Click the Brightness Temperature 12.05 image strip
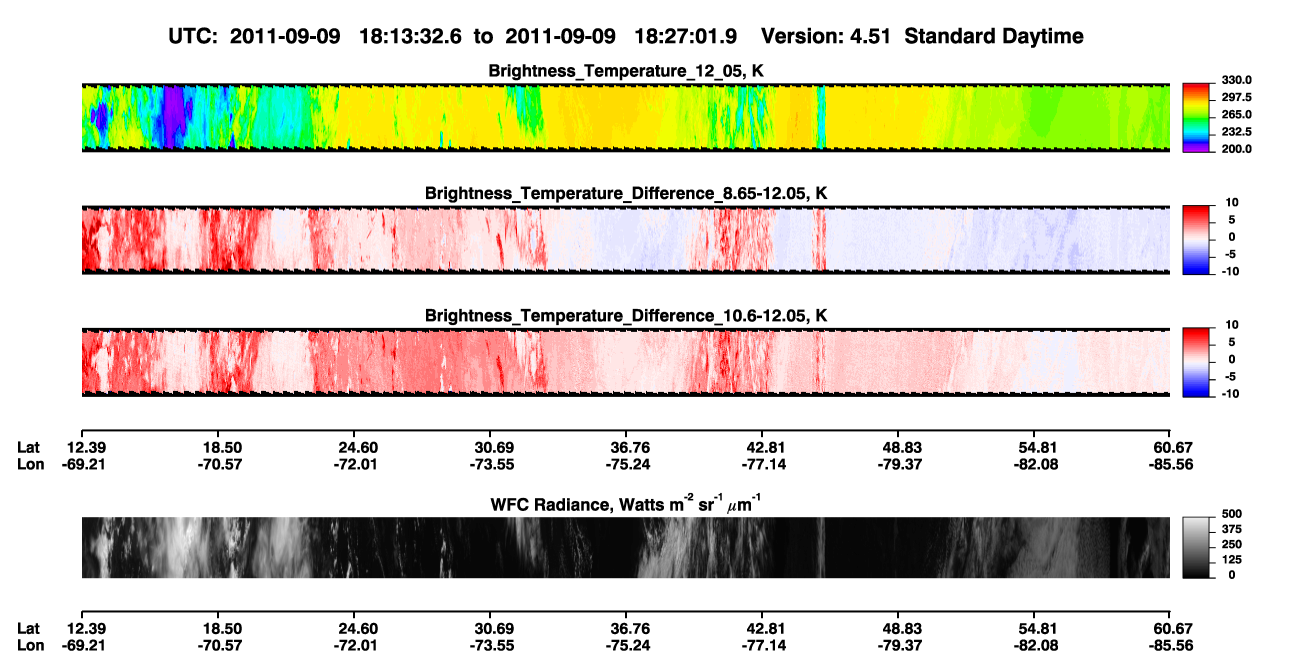 coord(626,118)
